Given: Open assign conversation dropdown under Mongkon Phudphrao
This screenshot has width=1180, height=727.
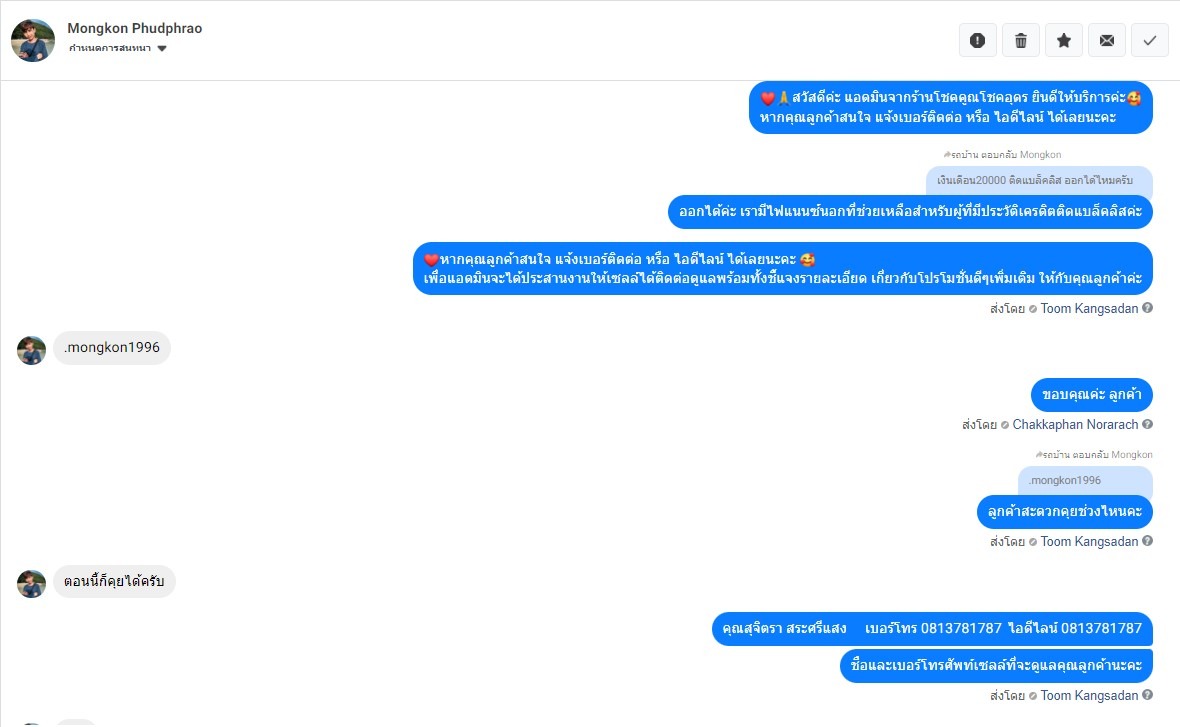Looking at the screenshot, I should pos(117,48).
